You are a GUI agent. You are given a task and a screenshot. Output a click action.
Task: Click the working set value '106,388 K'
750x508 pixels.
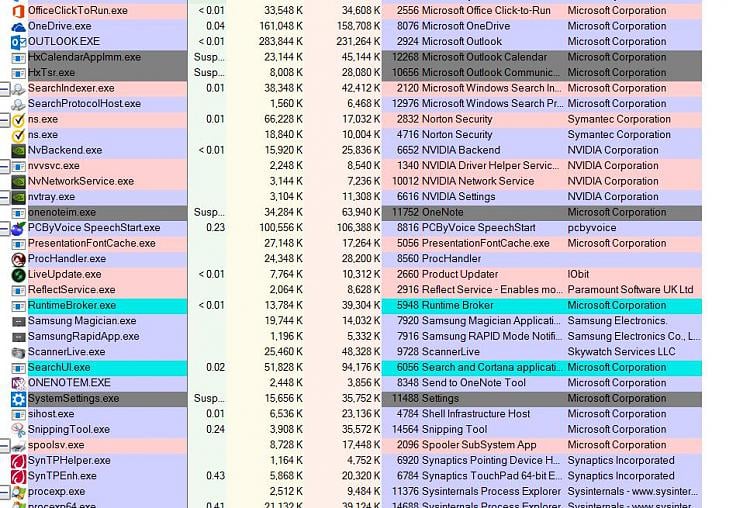[359, 228]
